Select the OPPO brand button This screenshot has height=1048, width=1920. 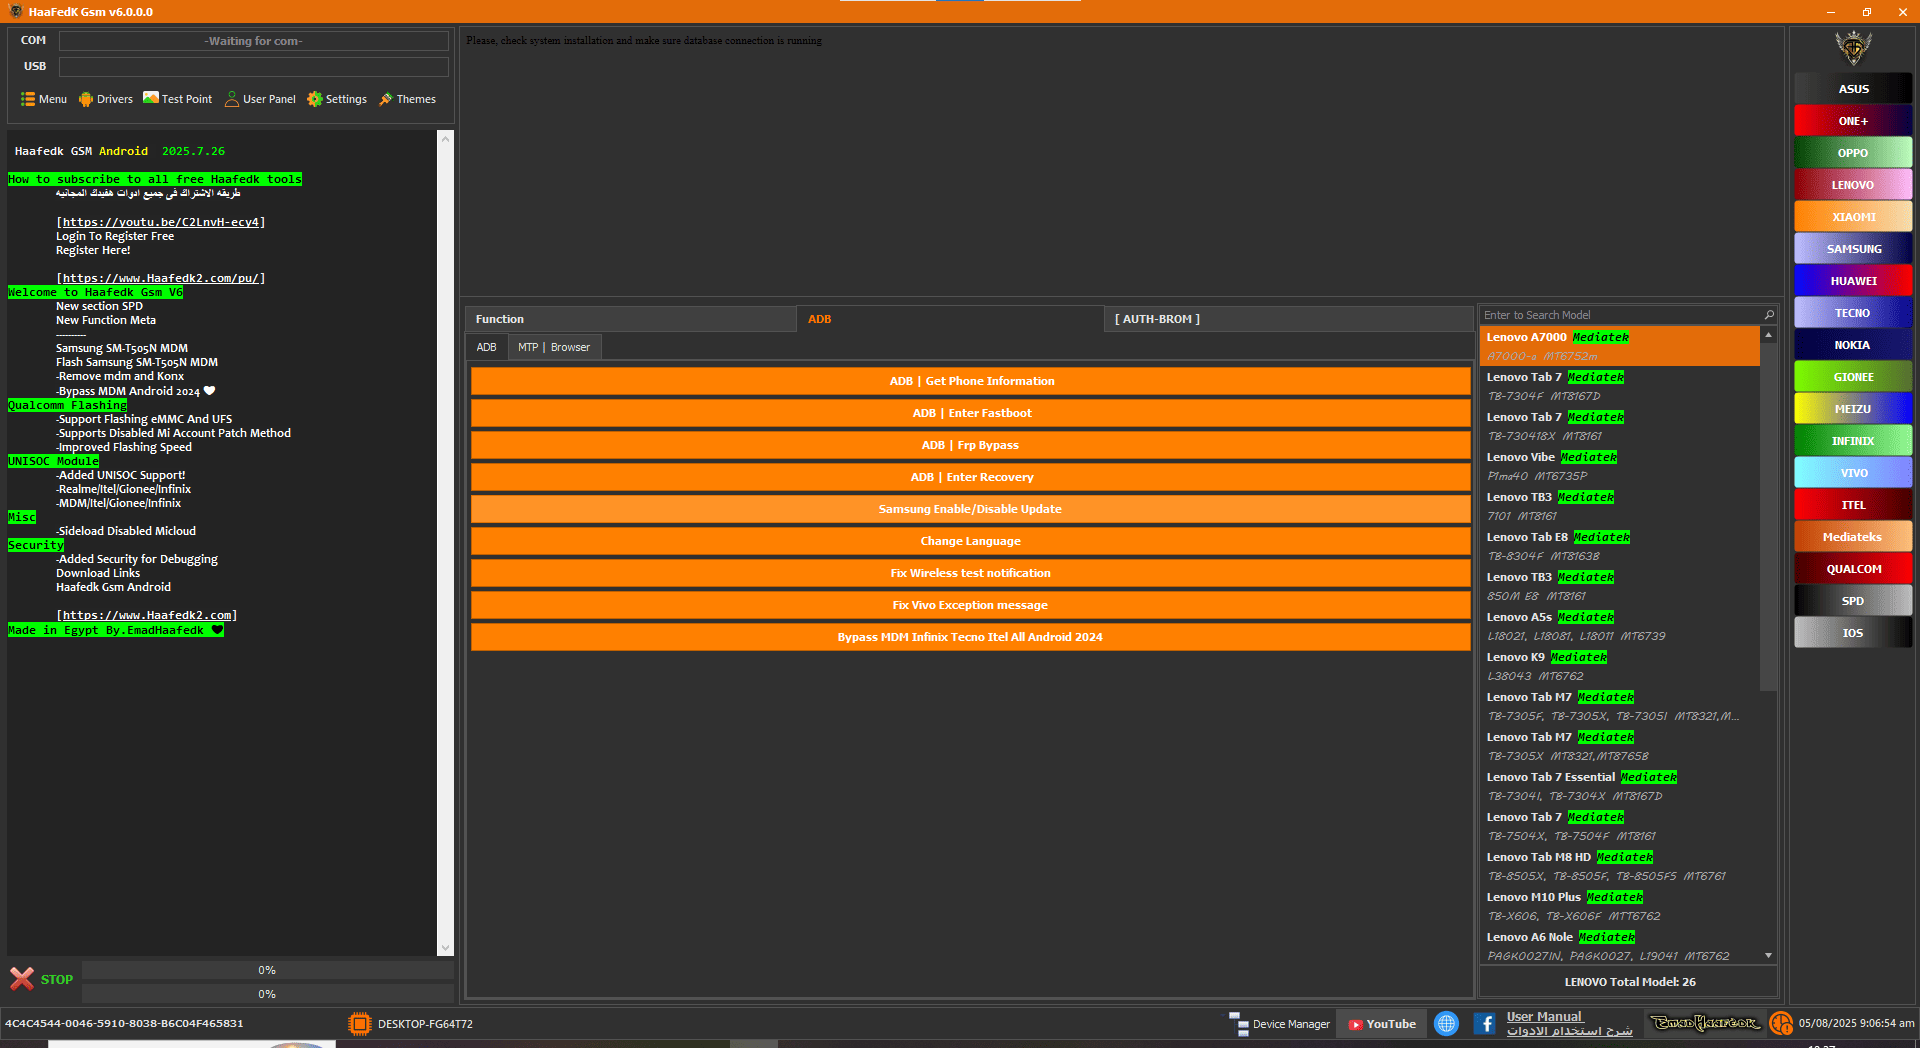point(1853,153)
